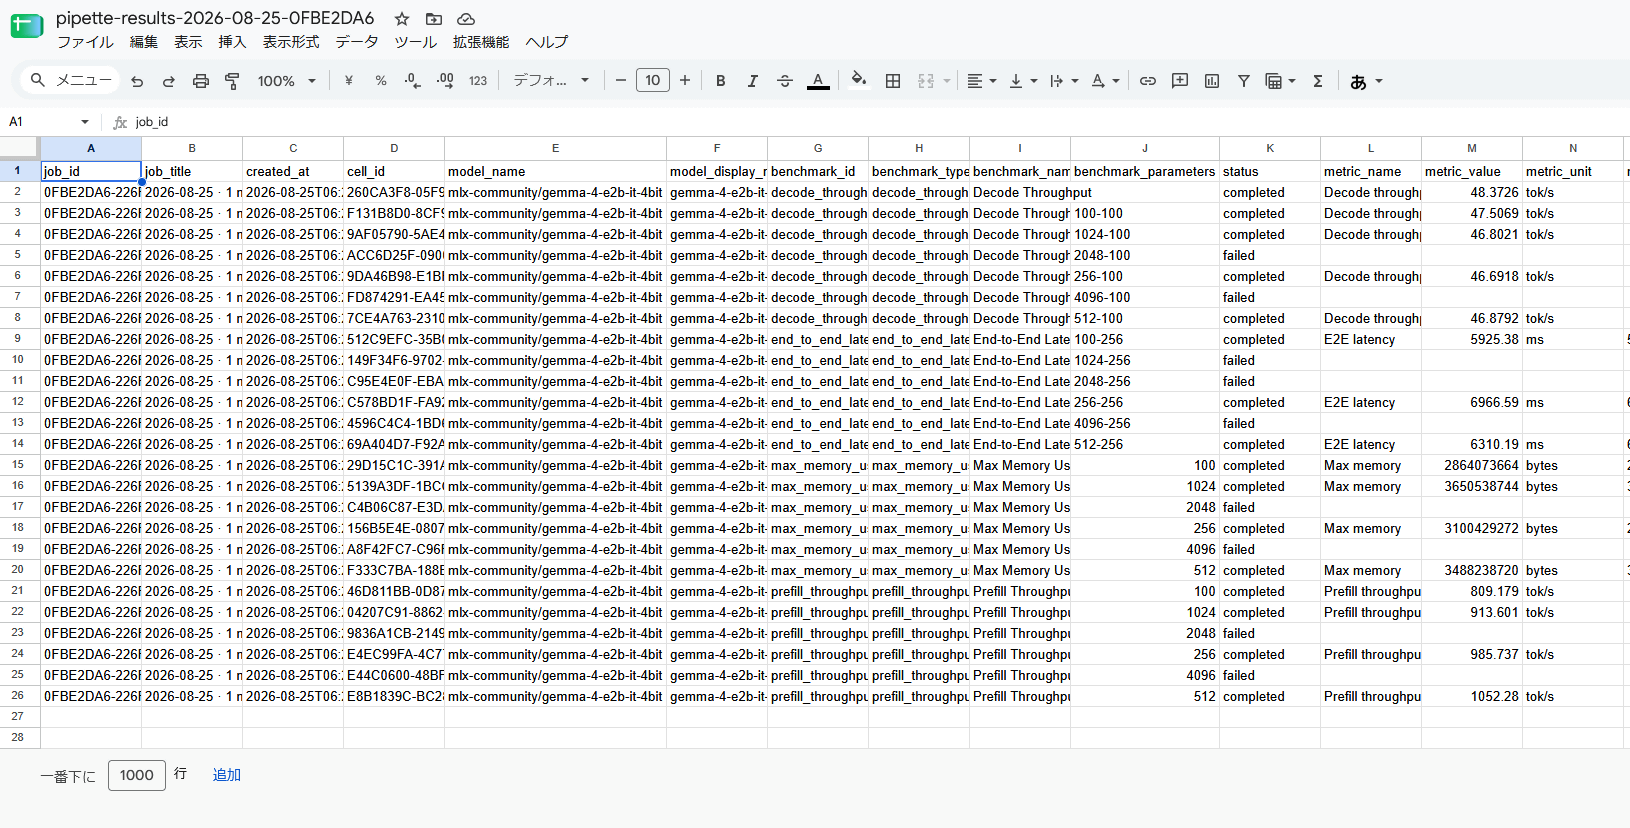Image resolution: width=1630 pixels, height=828 pixels.
Task: Create a filter with funnel icon
Action: click(x=1244, y=81)
